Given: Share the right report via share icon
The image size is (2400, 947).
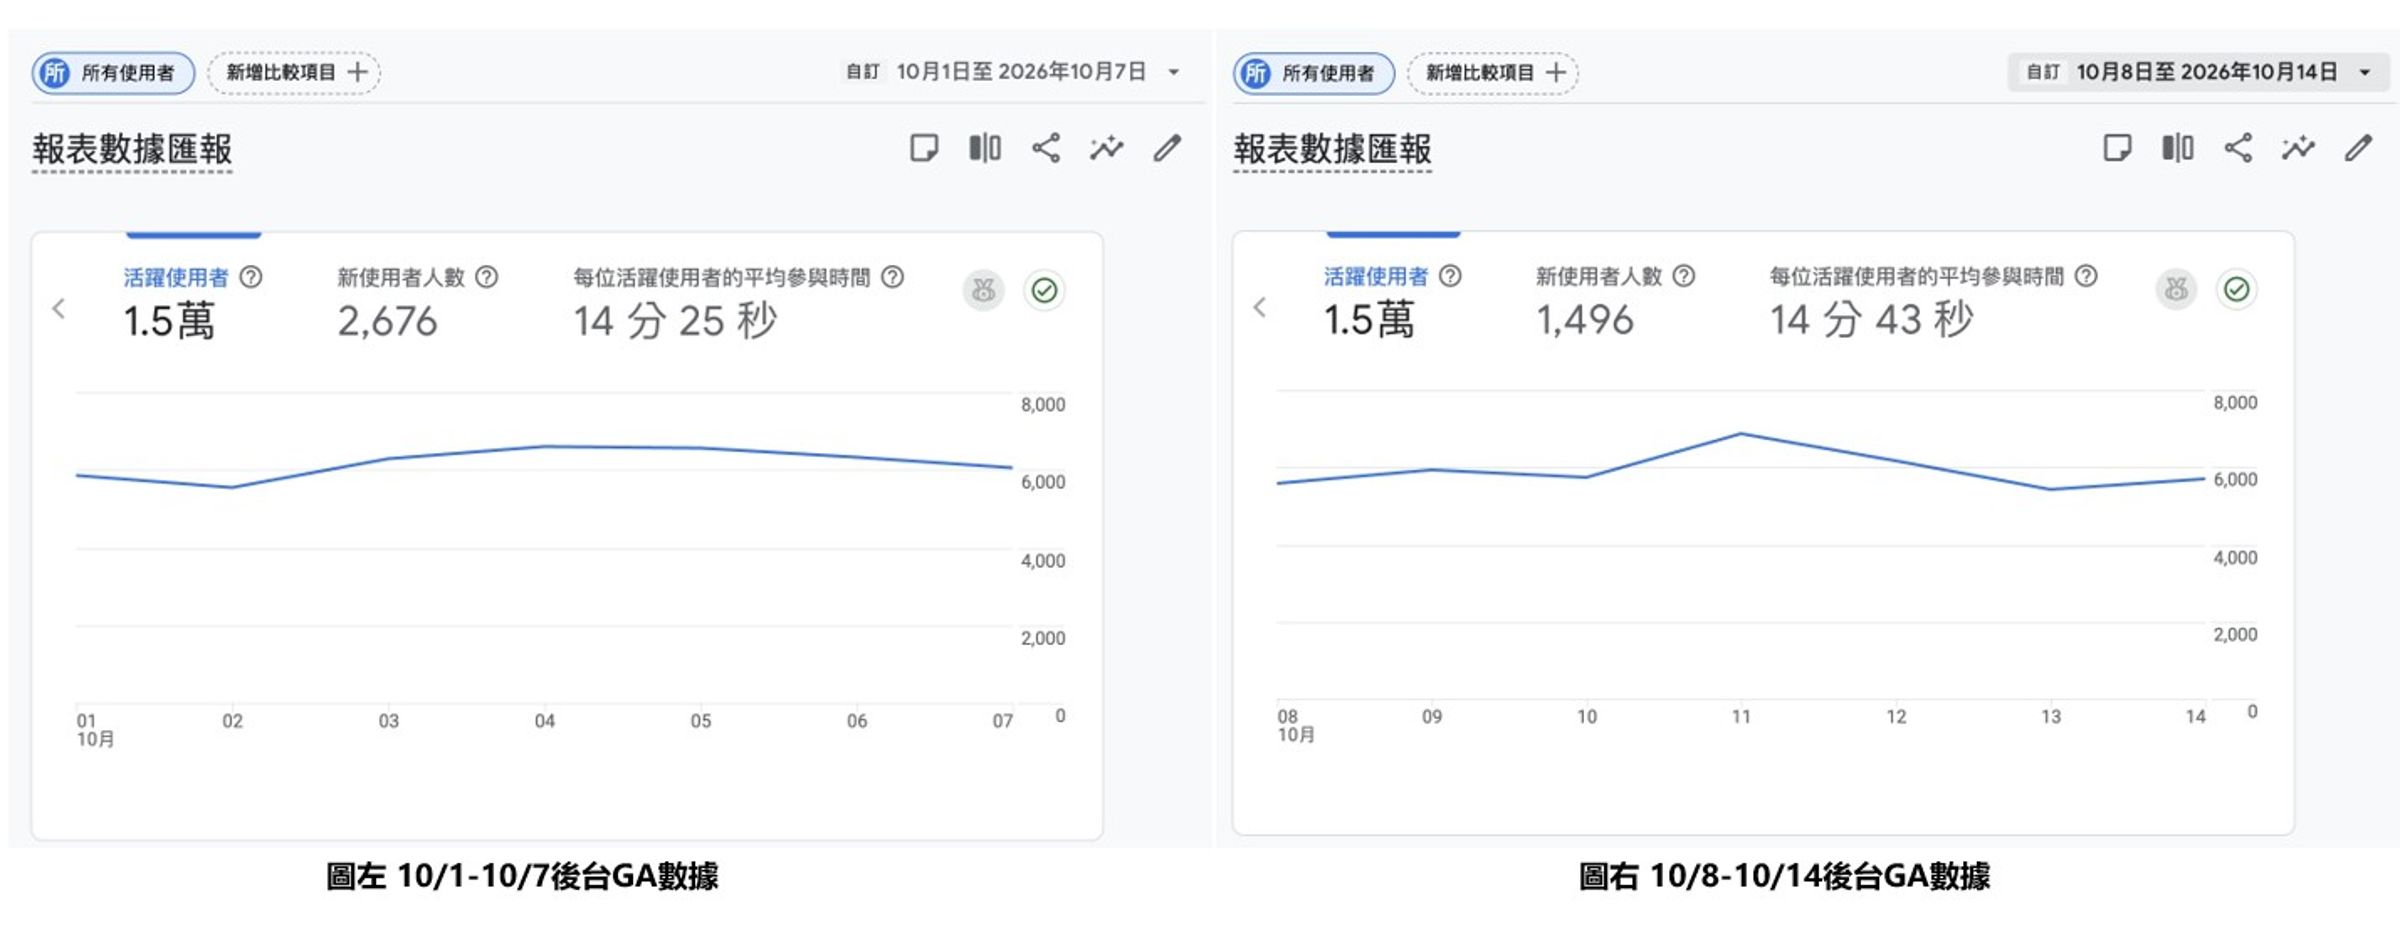Looking at the screenshot, I should point(2238,148).
